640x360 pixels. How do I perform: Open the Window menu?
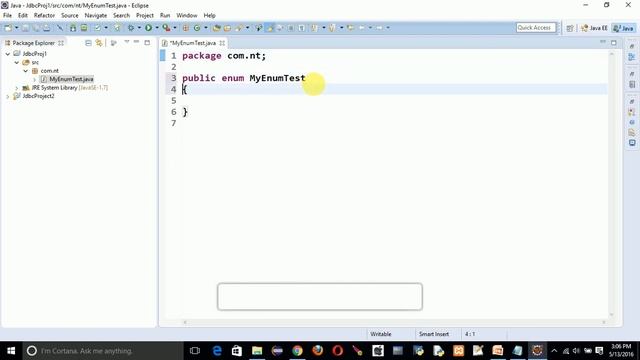click(x=187, y=16)
